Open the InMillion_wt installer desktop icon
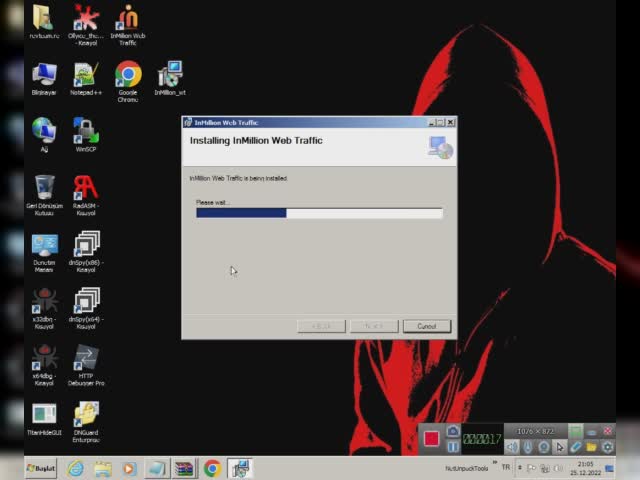The width and height of the screenshot is (640, 480). [x=170, y=78]
